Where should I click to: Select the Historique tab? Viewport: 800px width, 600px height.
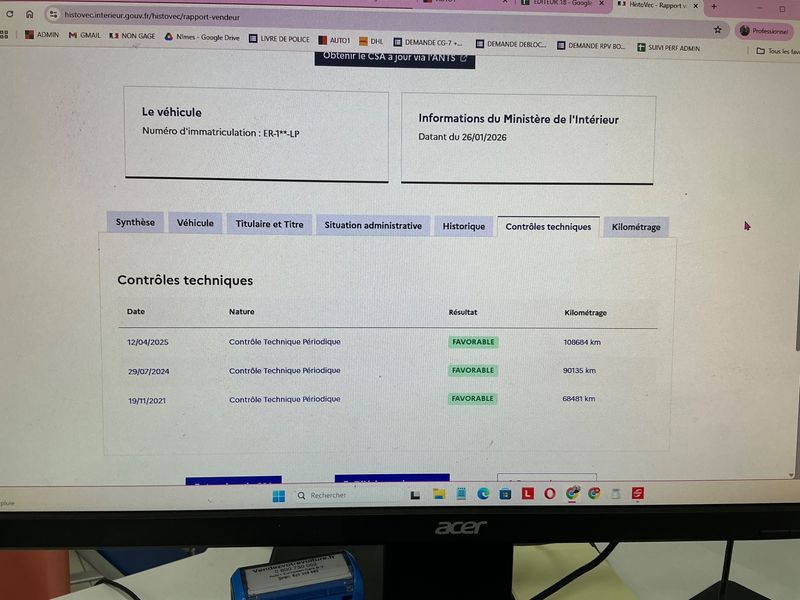click(x=464, y=226)
